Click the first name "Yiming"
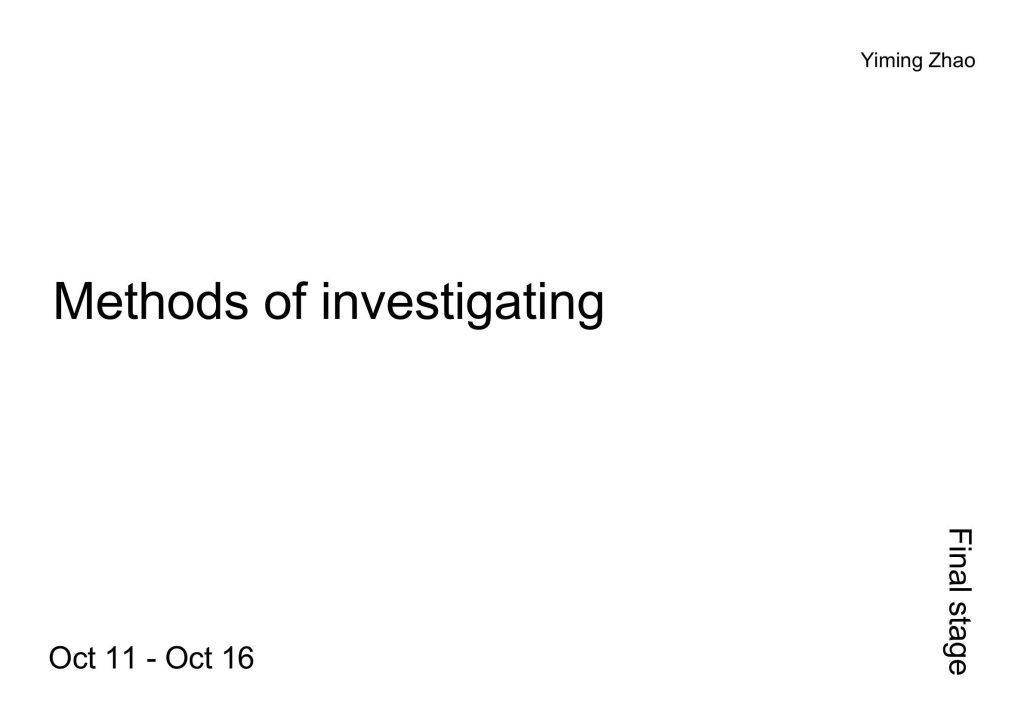The width and height of the screenshot is (1024, 724). 891,61
